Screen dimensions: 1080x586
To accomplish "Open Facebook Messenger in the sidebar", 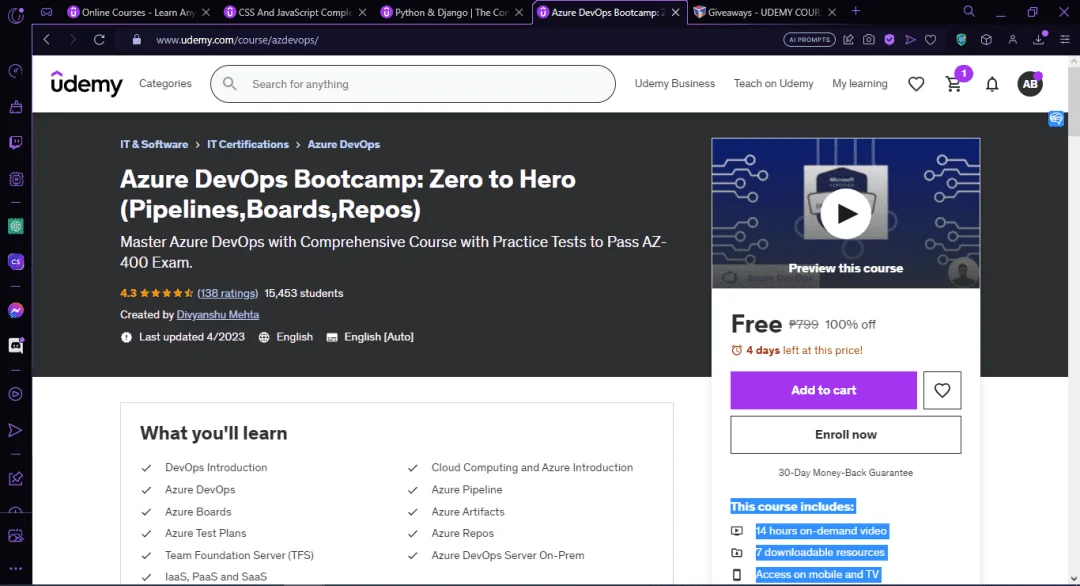I will (x=15, y=311).
